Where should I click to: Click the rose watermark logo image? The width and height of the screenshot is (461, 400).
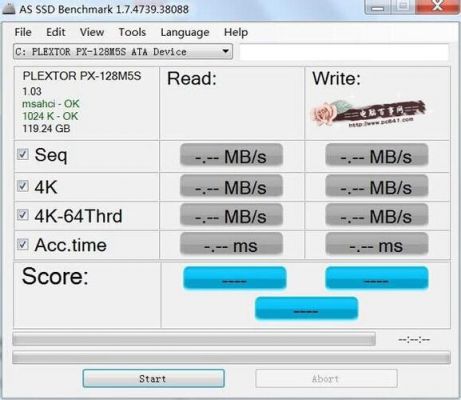coord(369,114)
